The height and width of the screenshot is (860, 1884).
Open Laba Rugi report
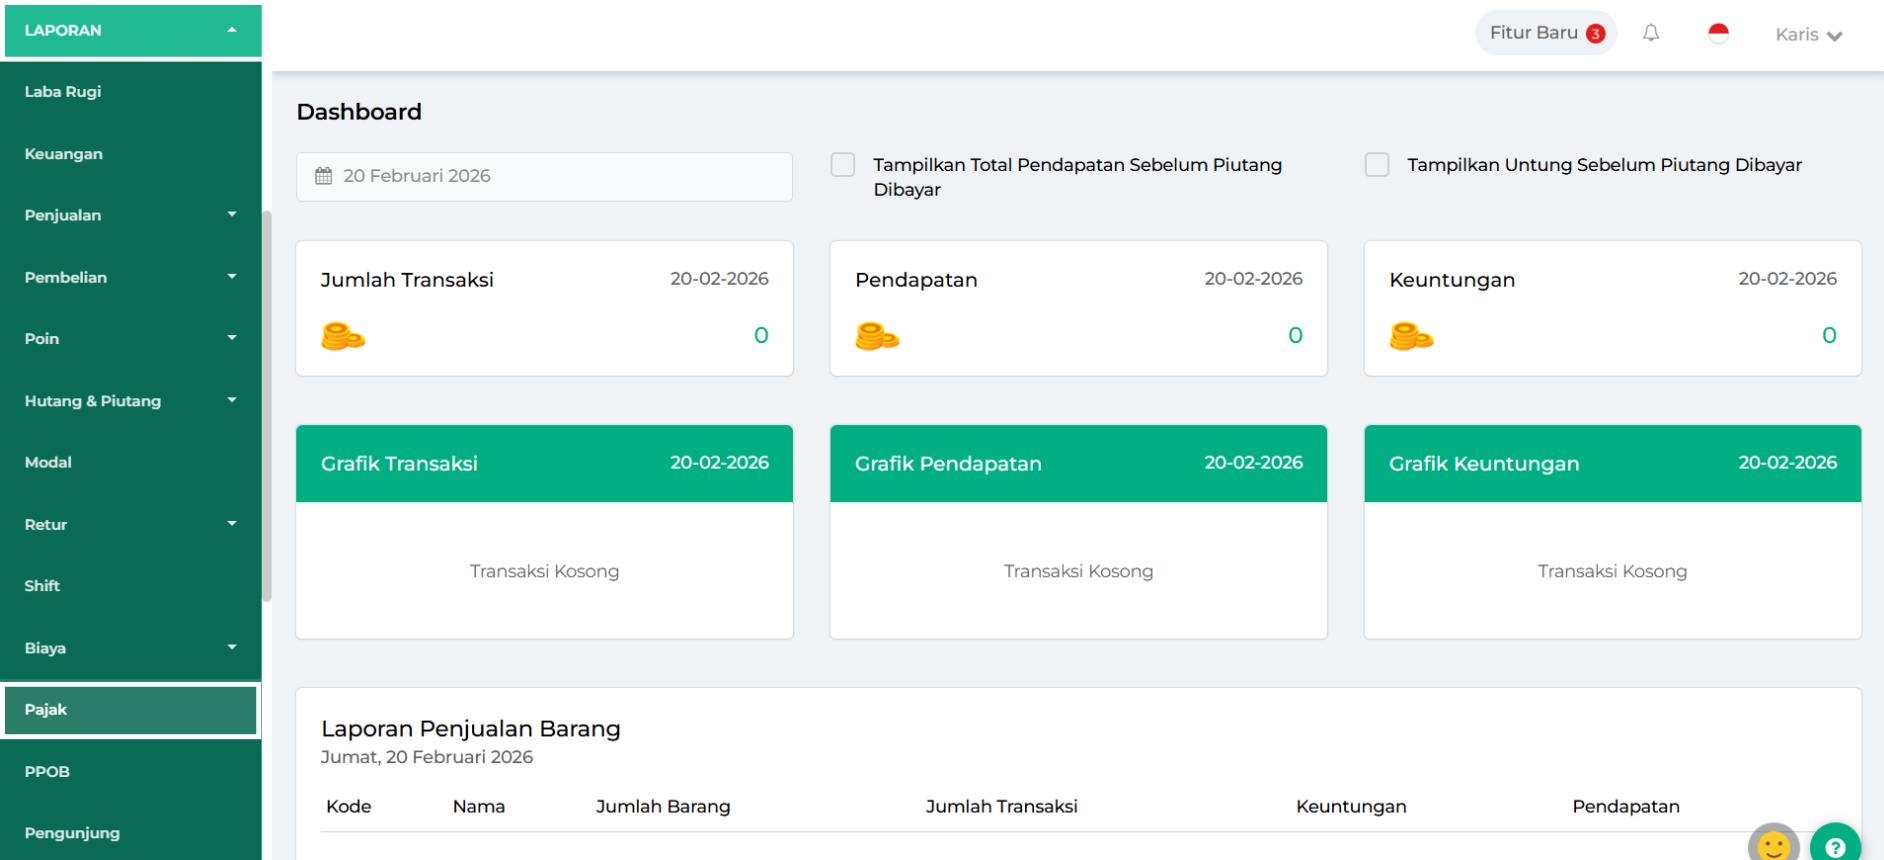[x=63, y=92]
